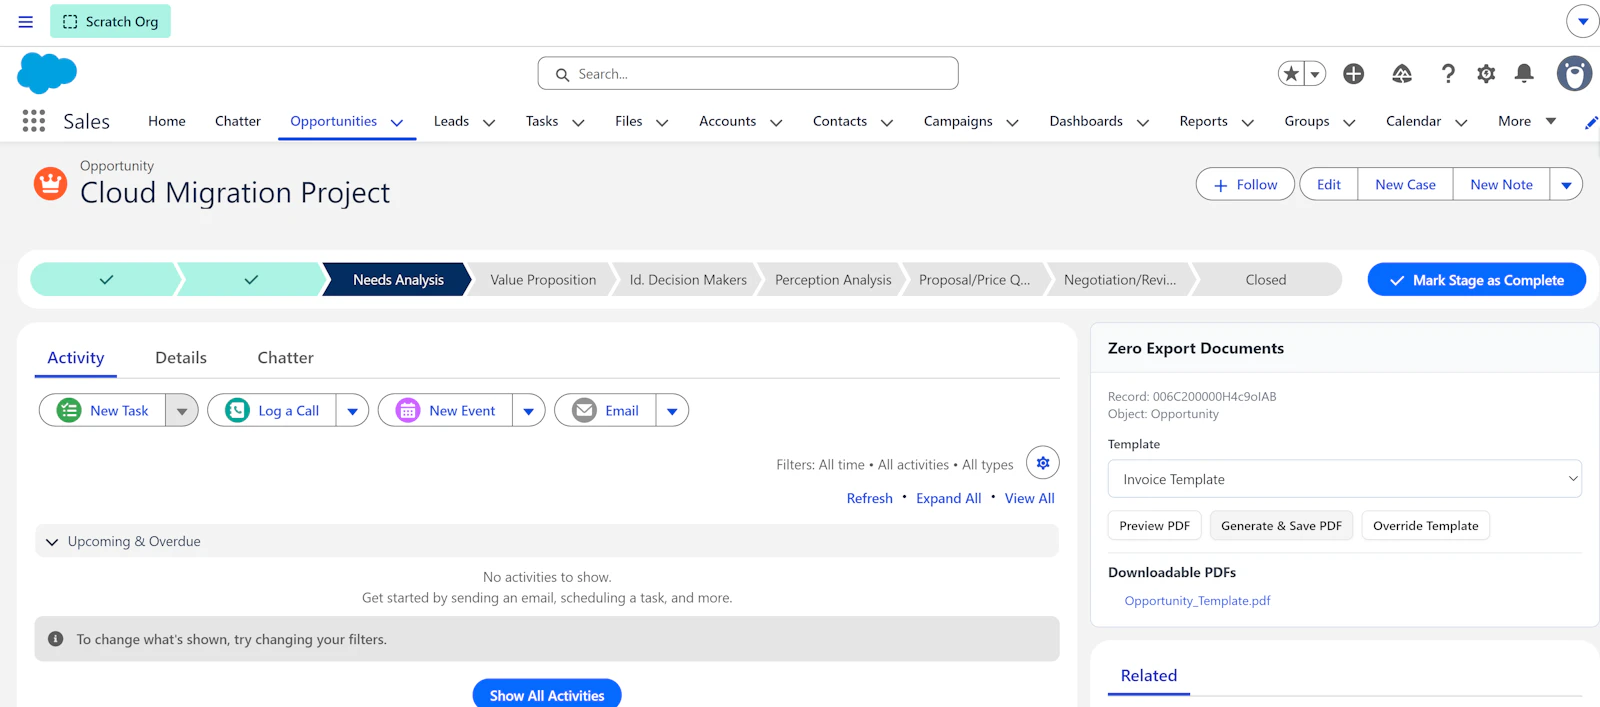The width and height of the screenshot is (1600, 707).
Task: Open the Trailhead guidance icon
Action: click(x=1402, y=73)
